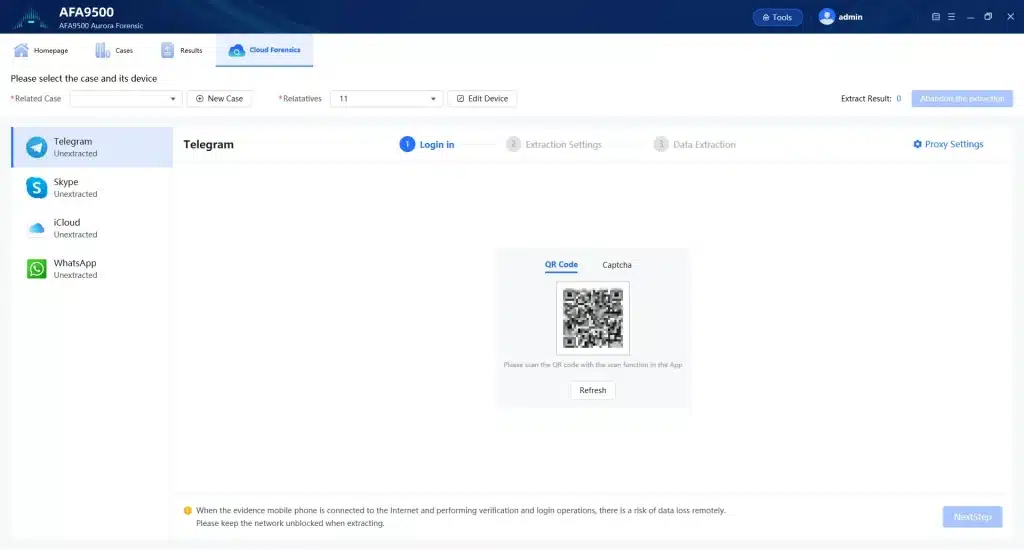Click the admin user avatar icon

[826, 17]
